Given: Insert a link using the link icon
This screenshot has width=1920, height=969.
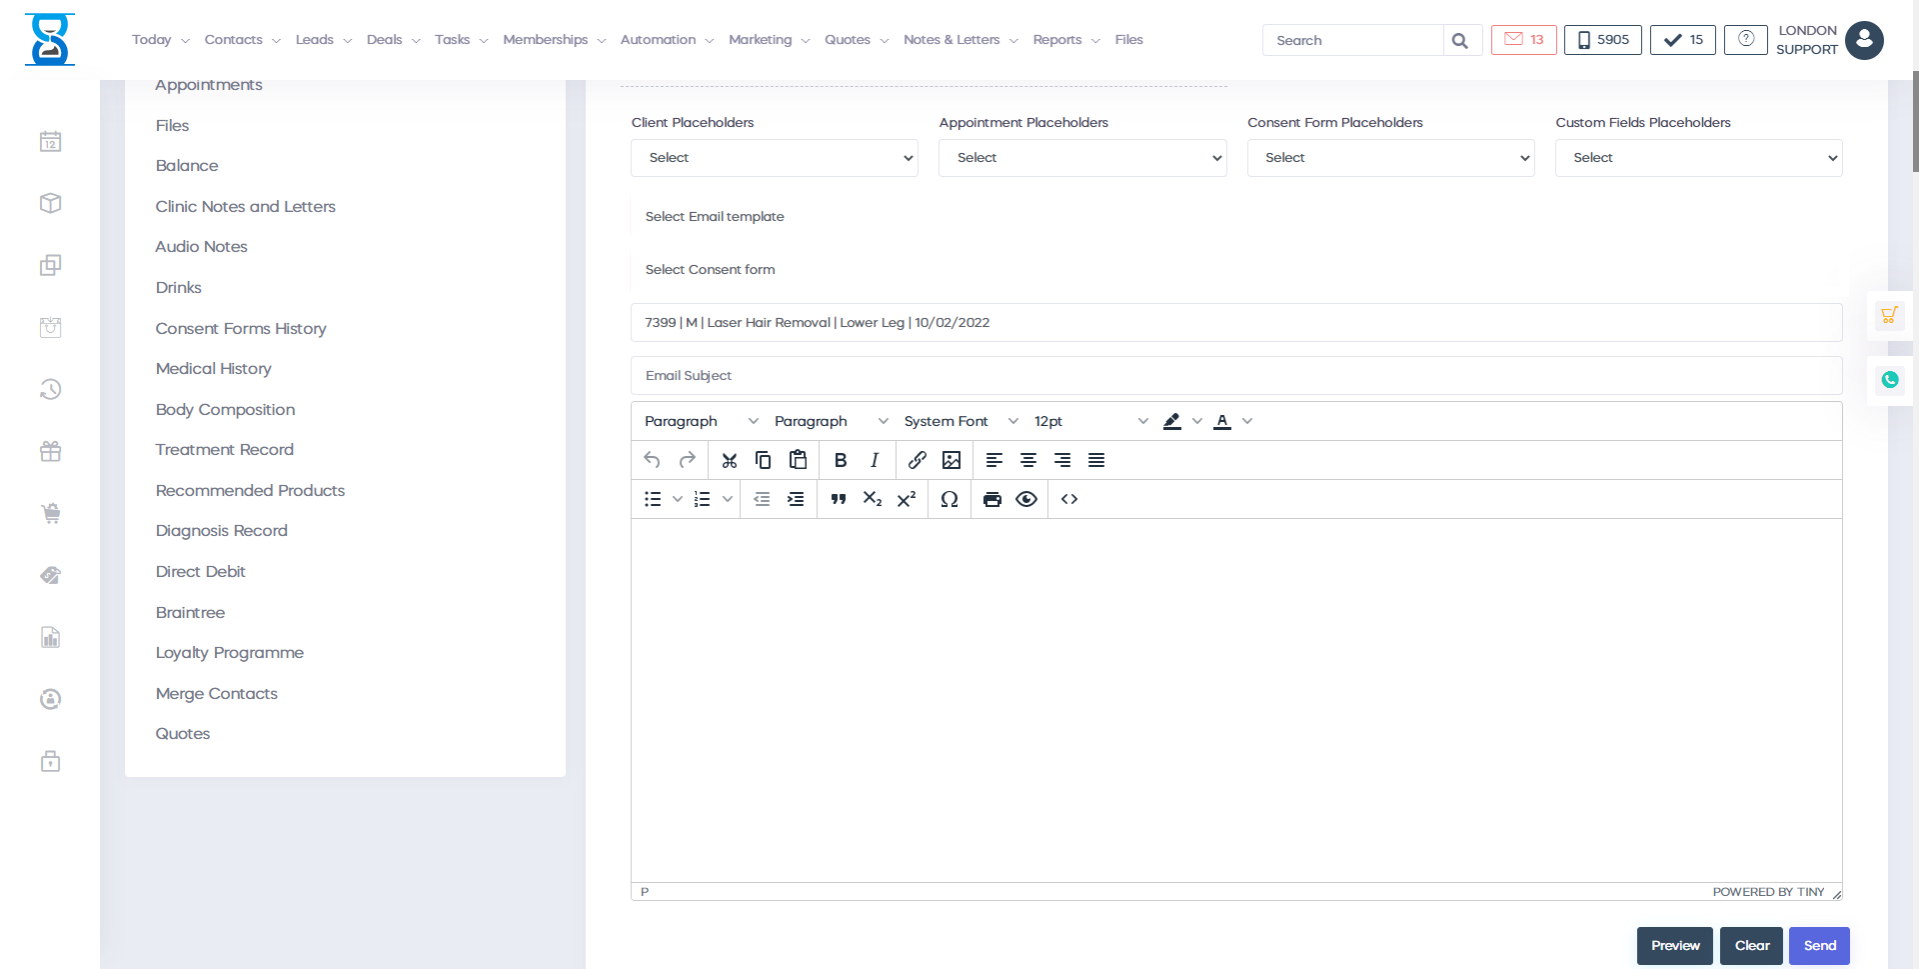Looking at the screenshot, I should (x=917, y=460).
